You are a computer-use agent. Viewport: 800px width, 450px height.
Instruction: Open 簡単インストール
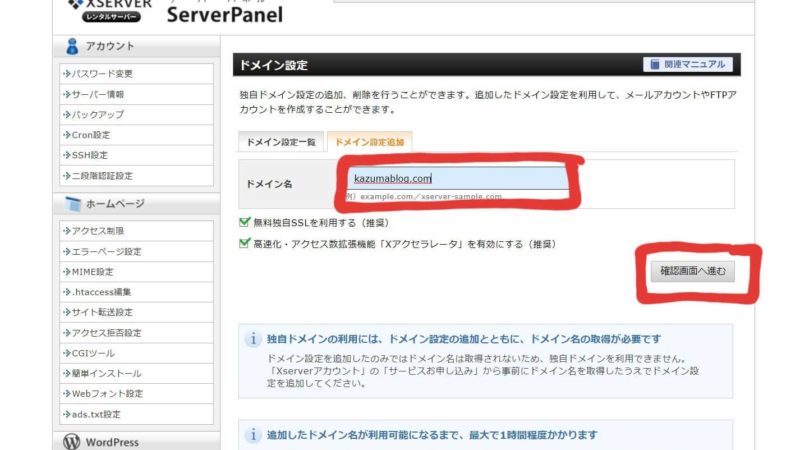[x=136, y=373]
